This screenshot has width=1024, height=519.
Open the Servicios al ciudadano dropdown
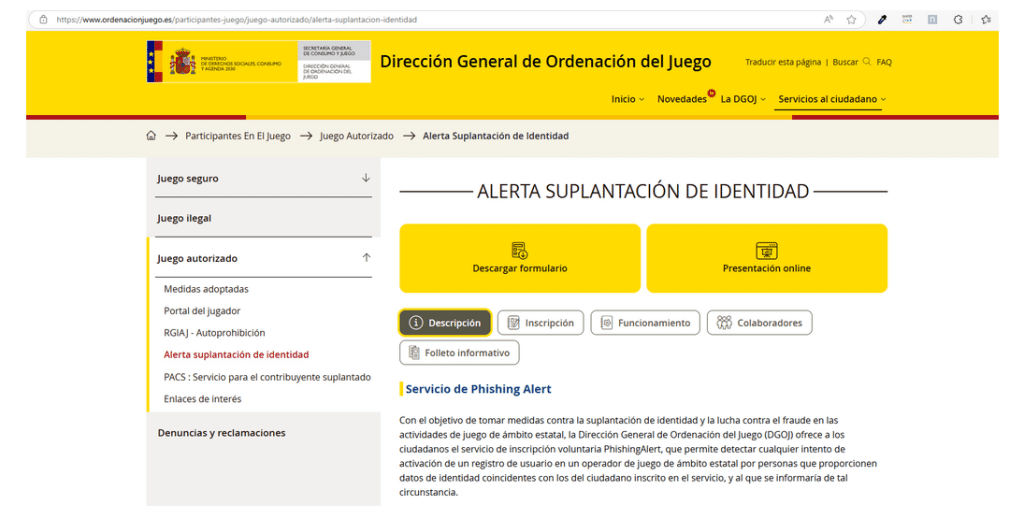(832, 99)
